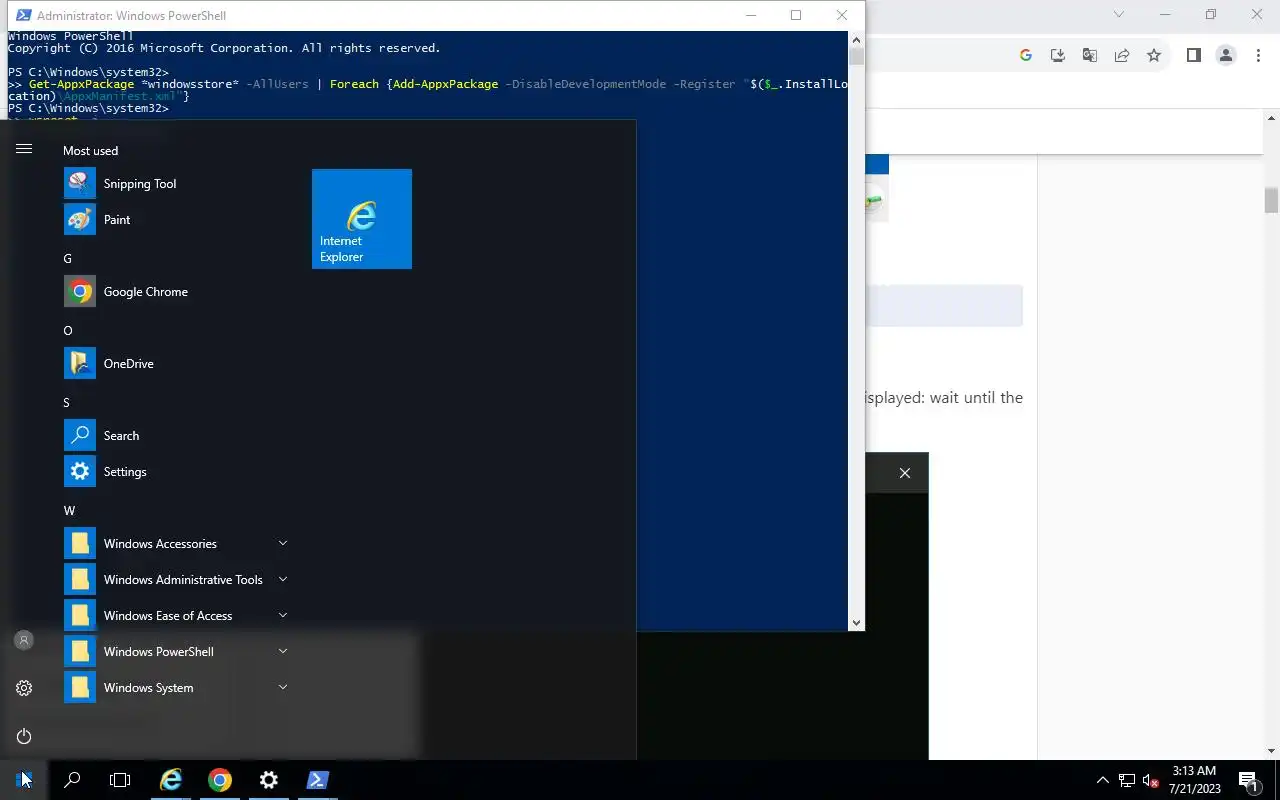The width and height of the screenshot is (1280, 800).
Task: Click the Windows Start button
Action: (24, 780)
